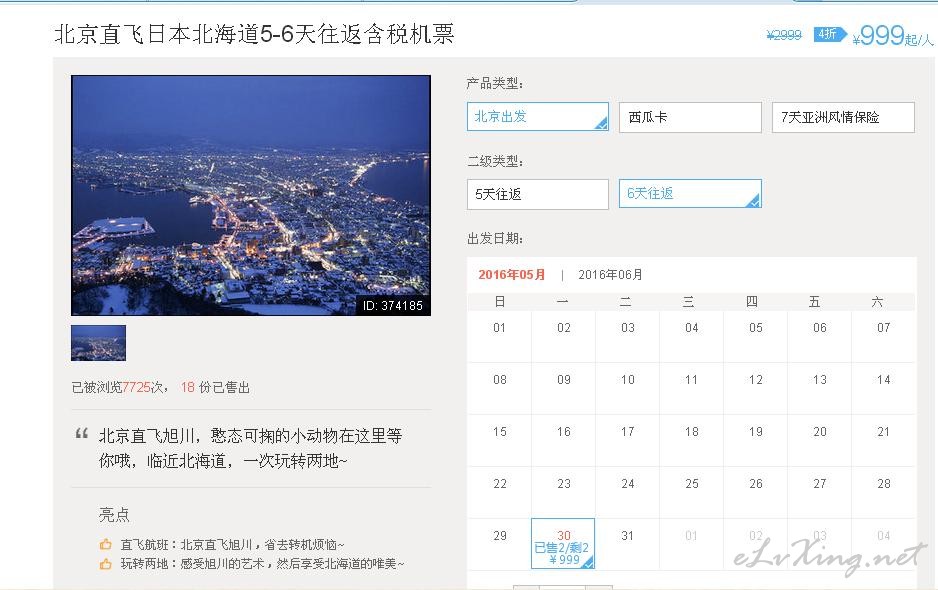Switch calendar to 2016年06月 tab

(610, 275)
